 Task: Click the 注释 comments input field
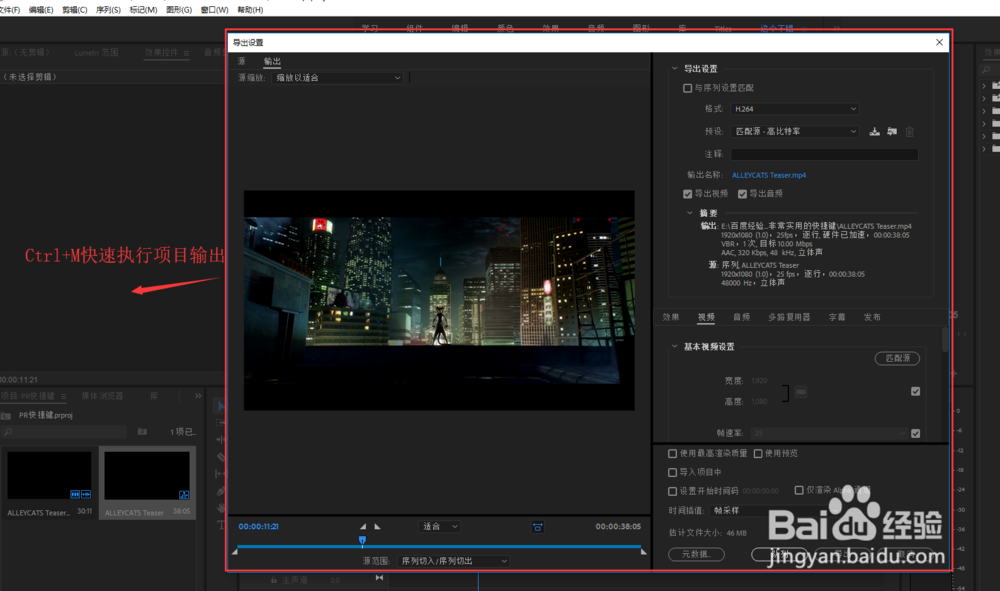[x=824, y=154]
